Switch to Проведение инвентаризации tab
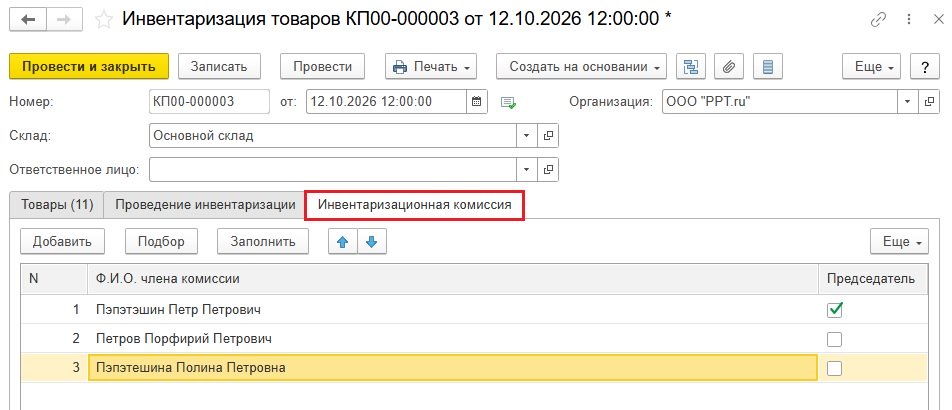Image resolution: width=952 pixels, height=410 pixels. click(x=205, y=205)
